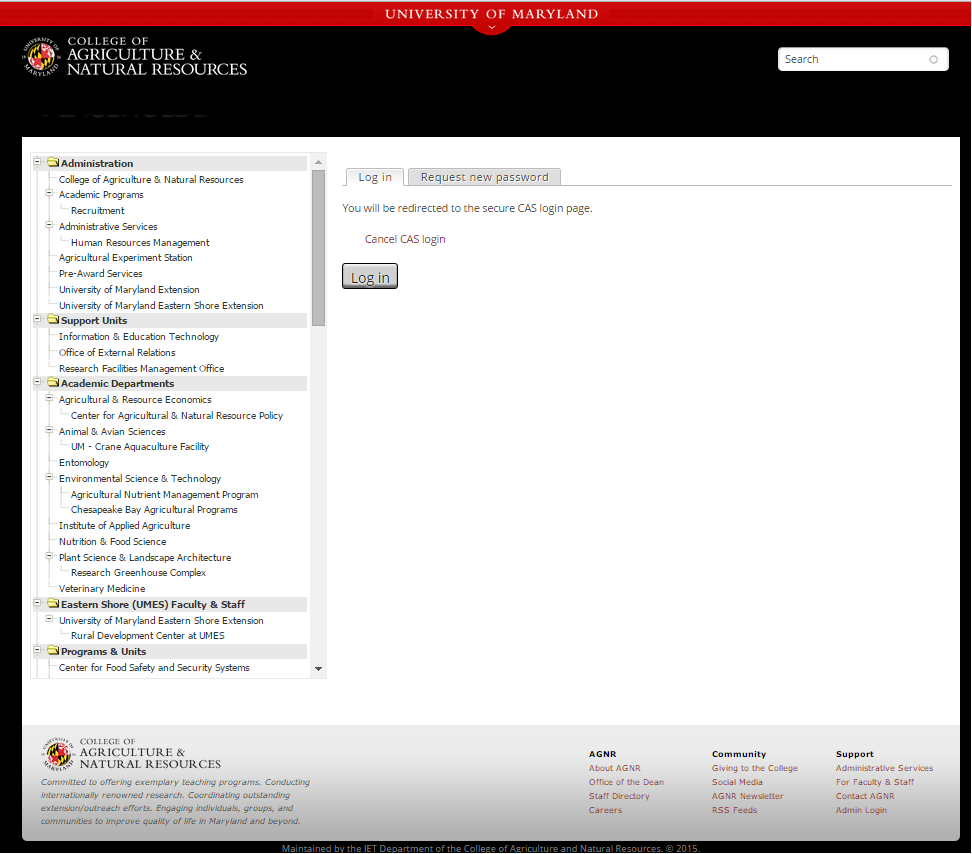Select the Recruitment tree item
This screenshot has height=854, width=972.
97,211
